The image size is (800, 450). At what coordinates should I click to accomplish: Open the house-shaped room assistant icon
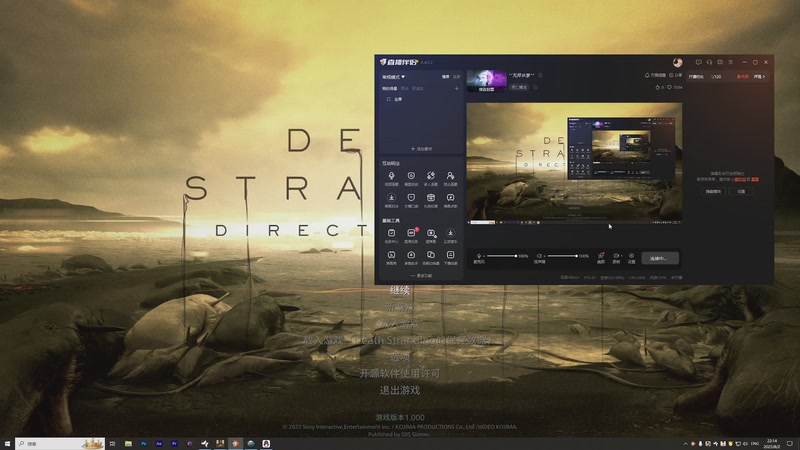pos(411,257)
